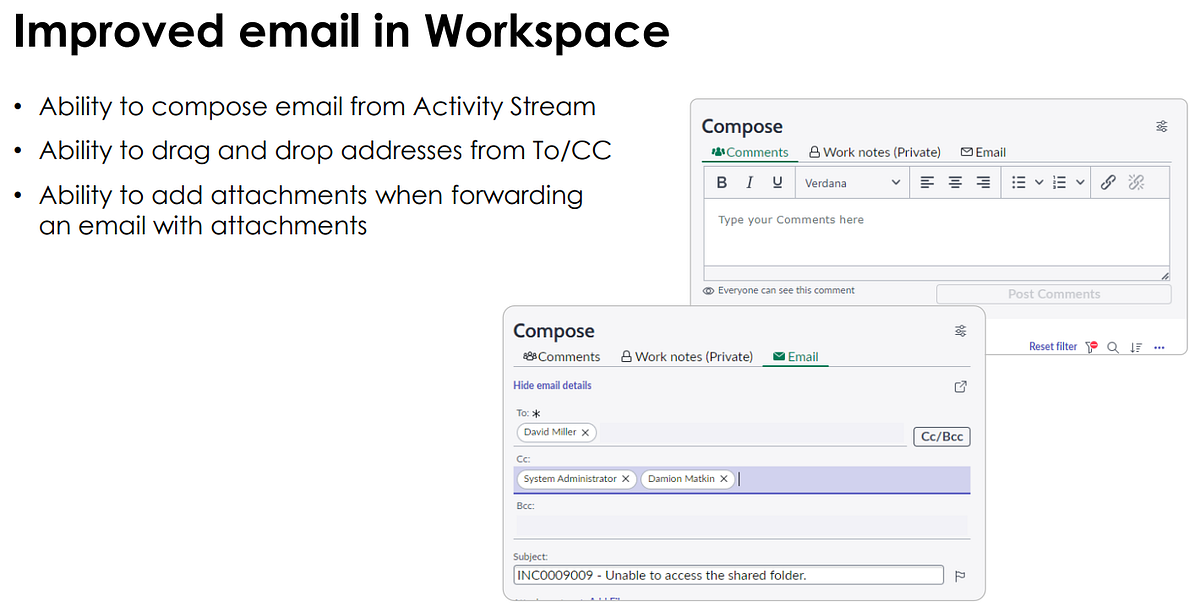
Task: Click the unlink icon in the toolbar
Action: click(1136, 183)
